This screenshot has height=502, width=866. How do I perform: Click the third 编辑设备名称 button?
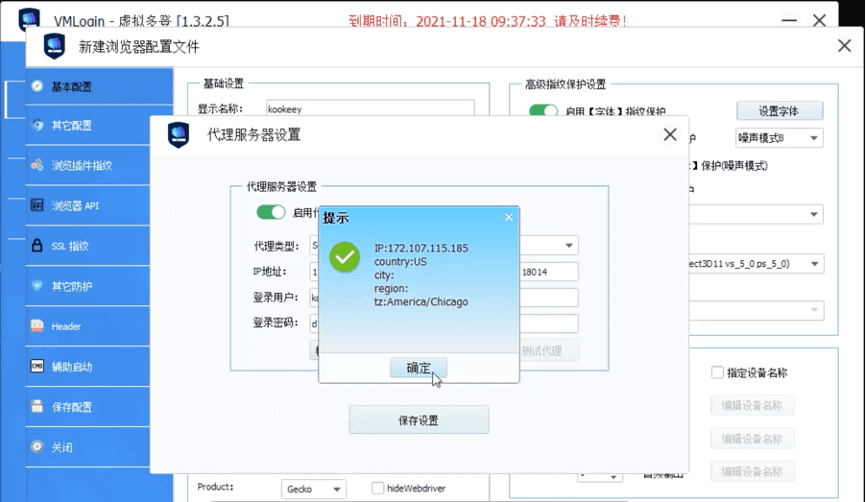click(x=752, y=472)
